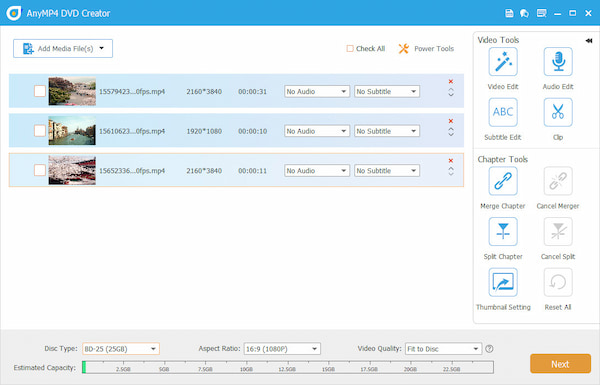Viewport: 600px width, 385px height.
Task: Open the Subtitle Edit tool
Action: click(503, 113)
